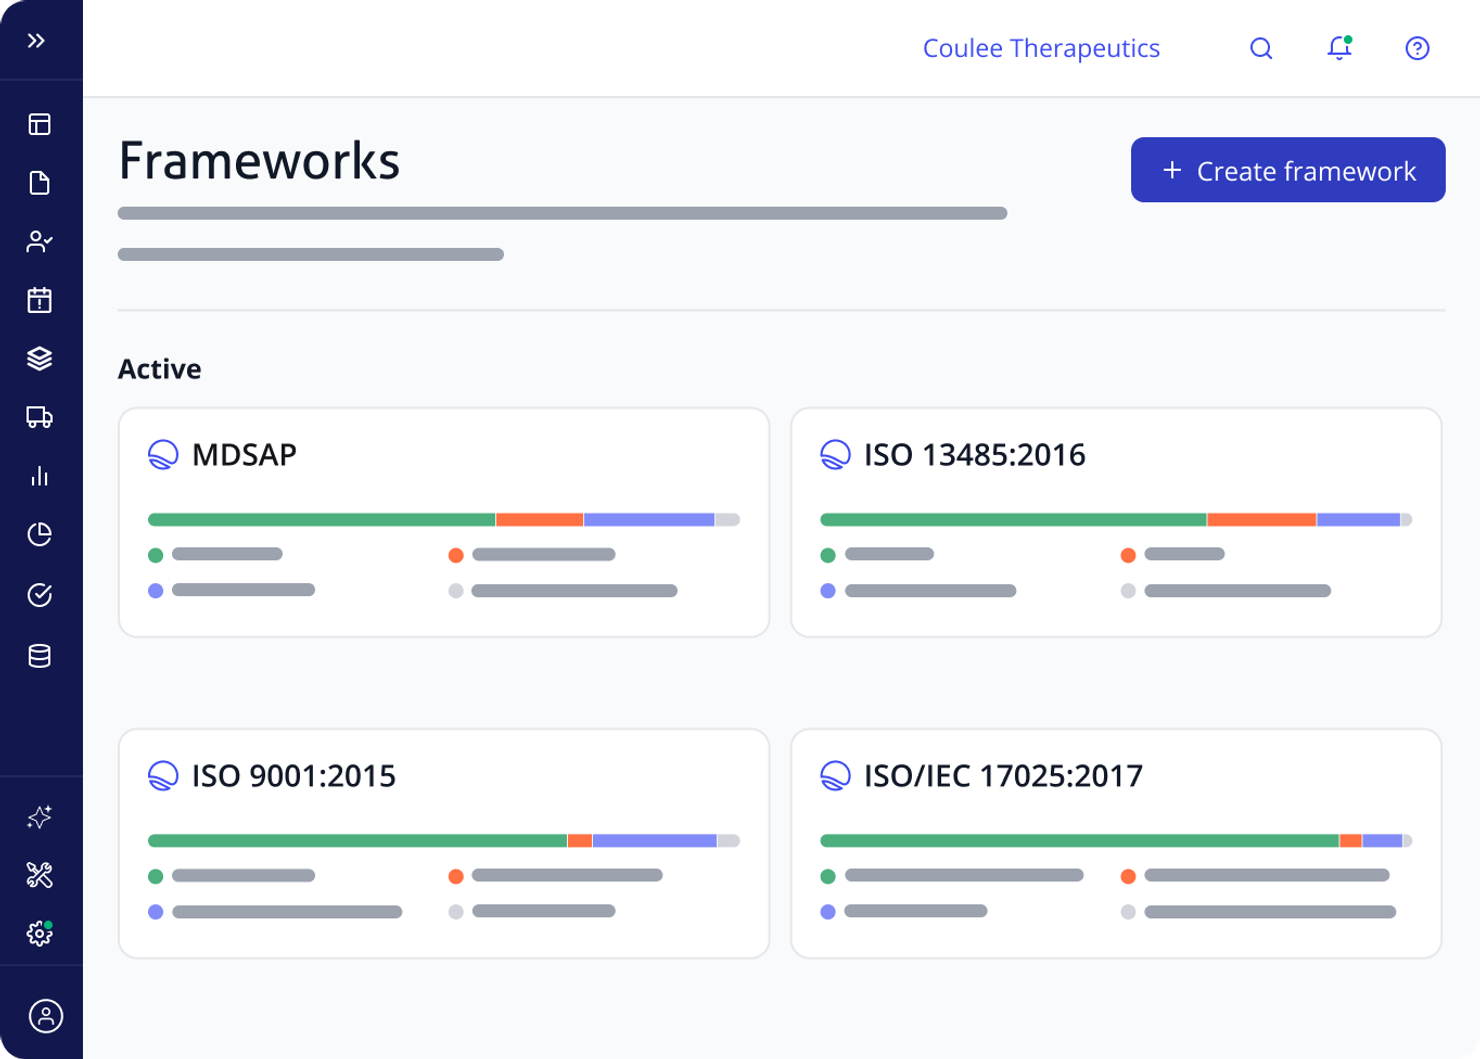Open the pie chart icon in sidebar

tap(40, 534)
